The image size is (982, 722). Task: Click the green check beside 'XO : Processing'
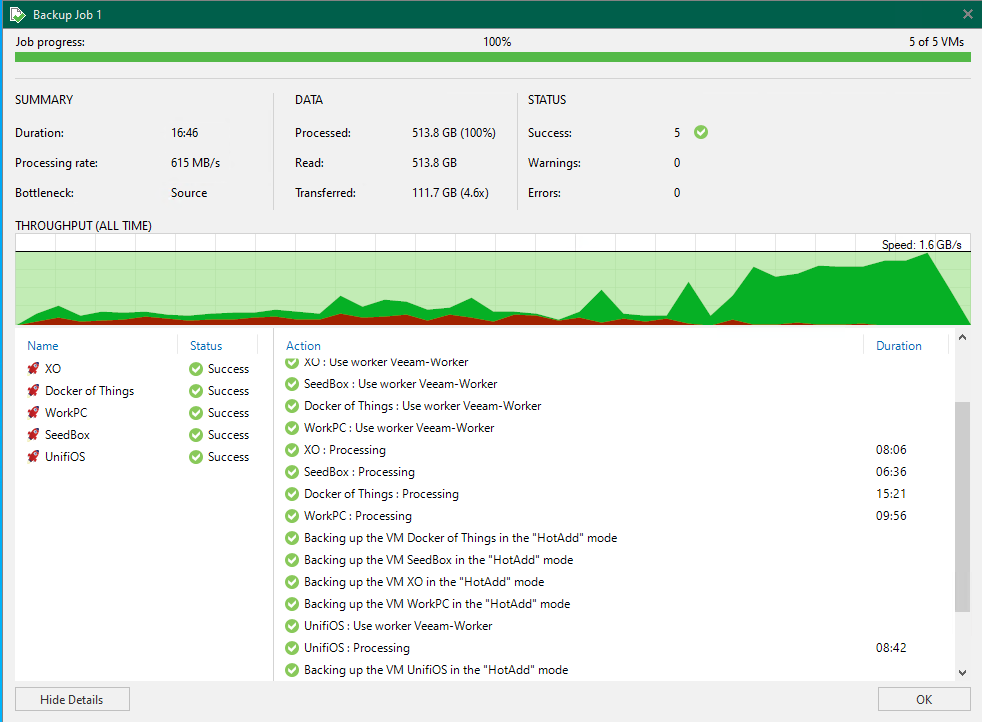click(x=292, y=450)
